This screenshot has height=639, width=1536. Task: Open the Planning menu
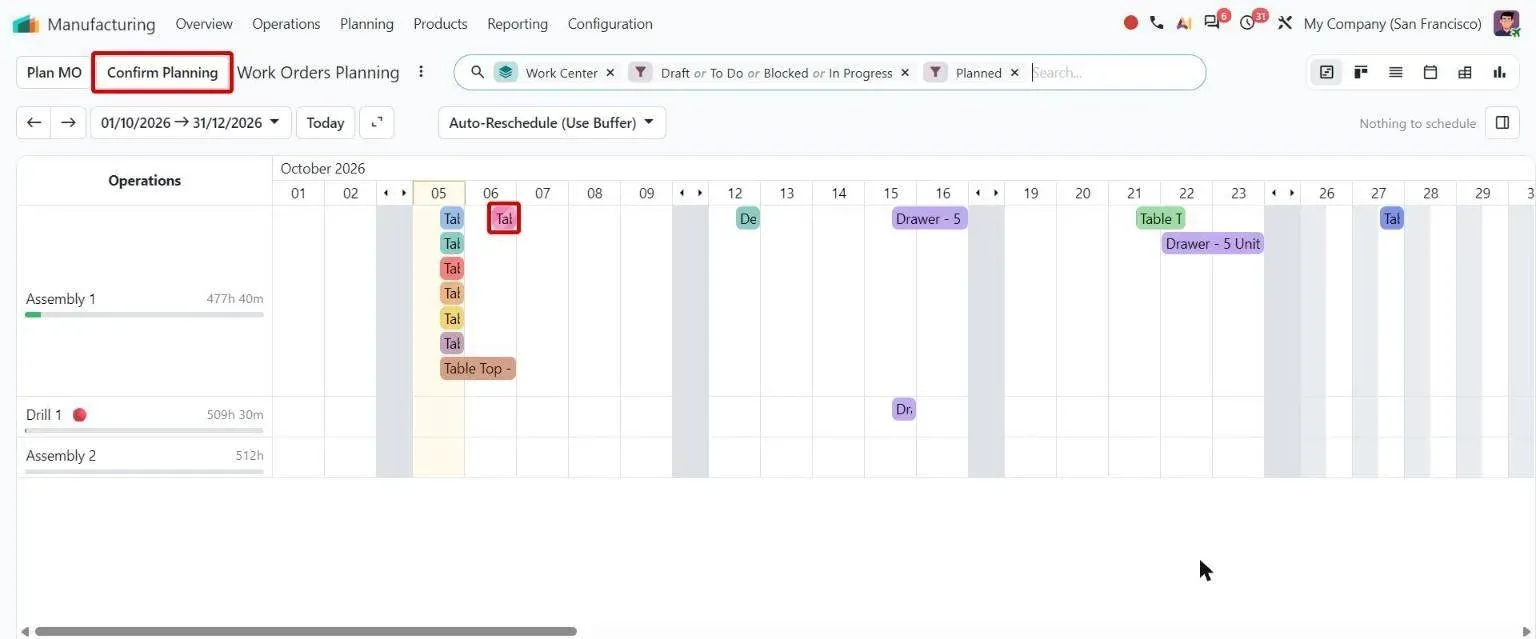[367, 23]
